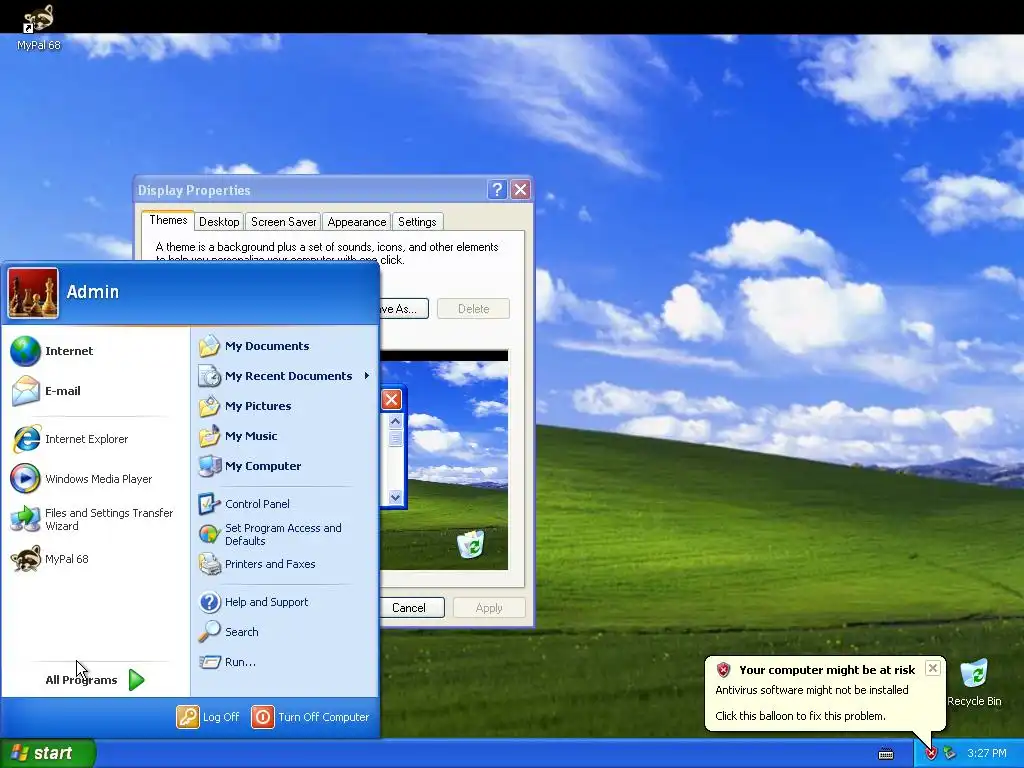Close the security warning balloon
This screenshot has width=1024, height=768.
pos(933,668)
